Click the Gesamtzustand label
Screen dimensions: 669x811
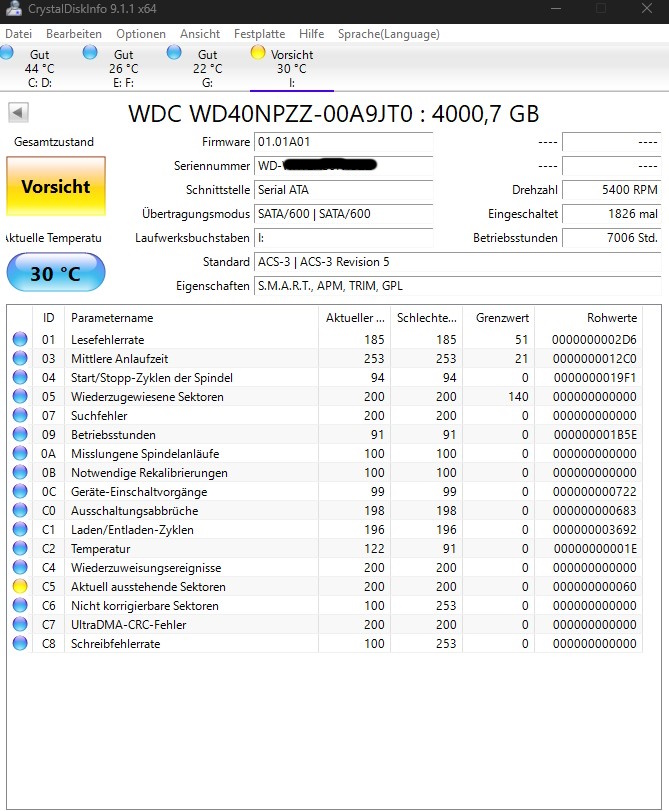tap(54, 142)
